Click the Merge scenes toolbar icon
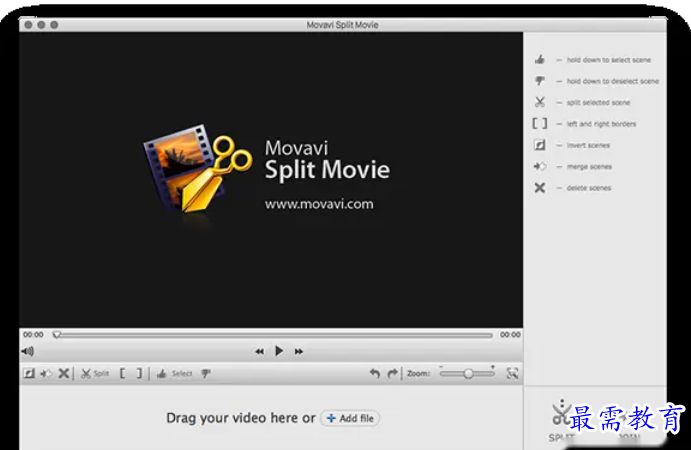 46,374
